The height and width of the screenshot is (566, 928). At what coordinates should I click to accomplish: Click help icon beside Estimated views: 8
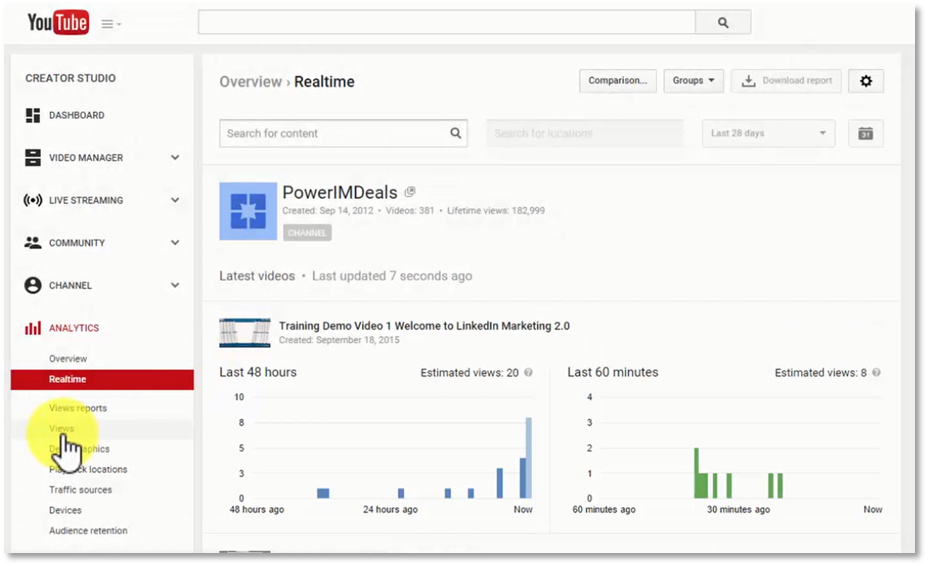tap(877, 372)
